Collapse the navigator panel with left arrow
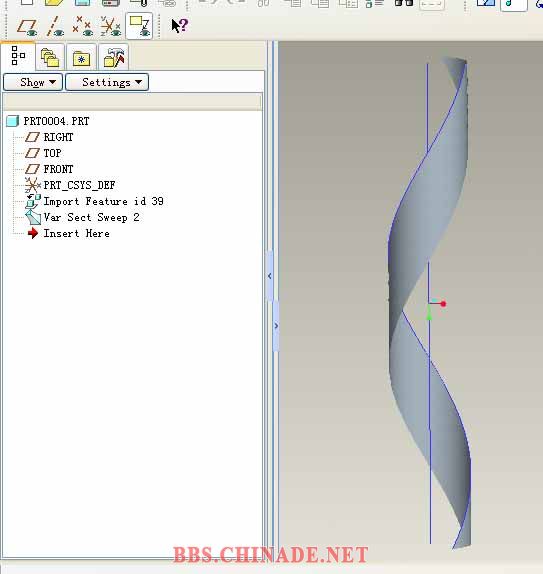543x574 pixels. [270, 276]
